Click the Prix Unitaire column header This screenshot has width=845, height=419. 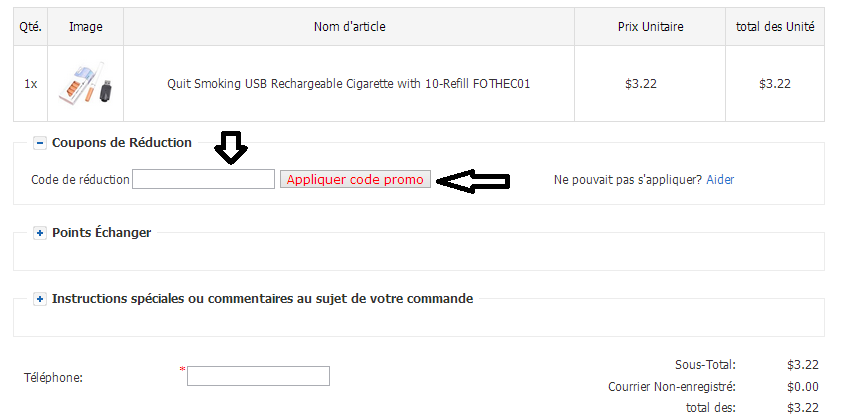click(x=650, y=26)
